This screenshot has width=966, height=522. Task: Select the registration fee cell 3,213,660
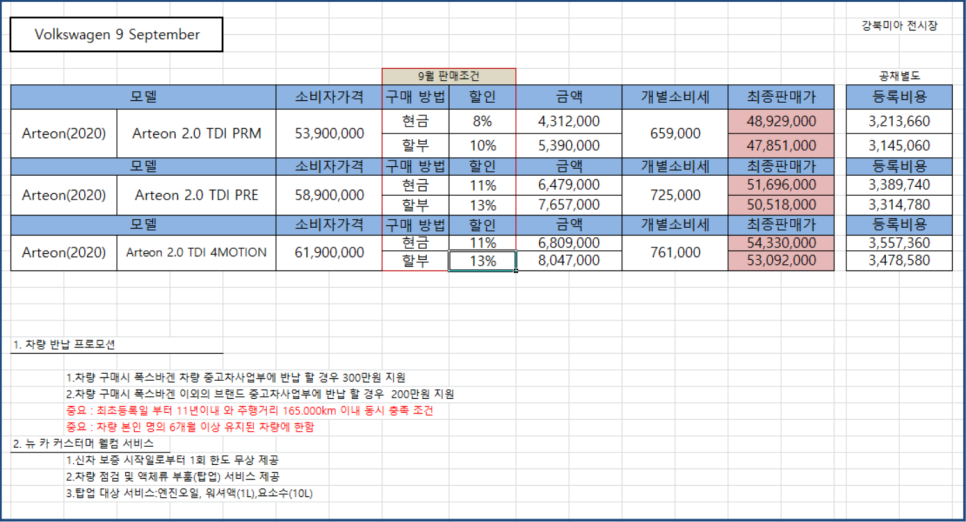(899, 121)
